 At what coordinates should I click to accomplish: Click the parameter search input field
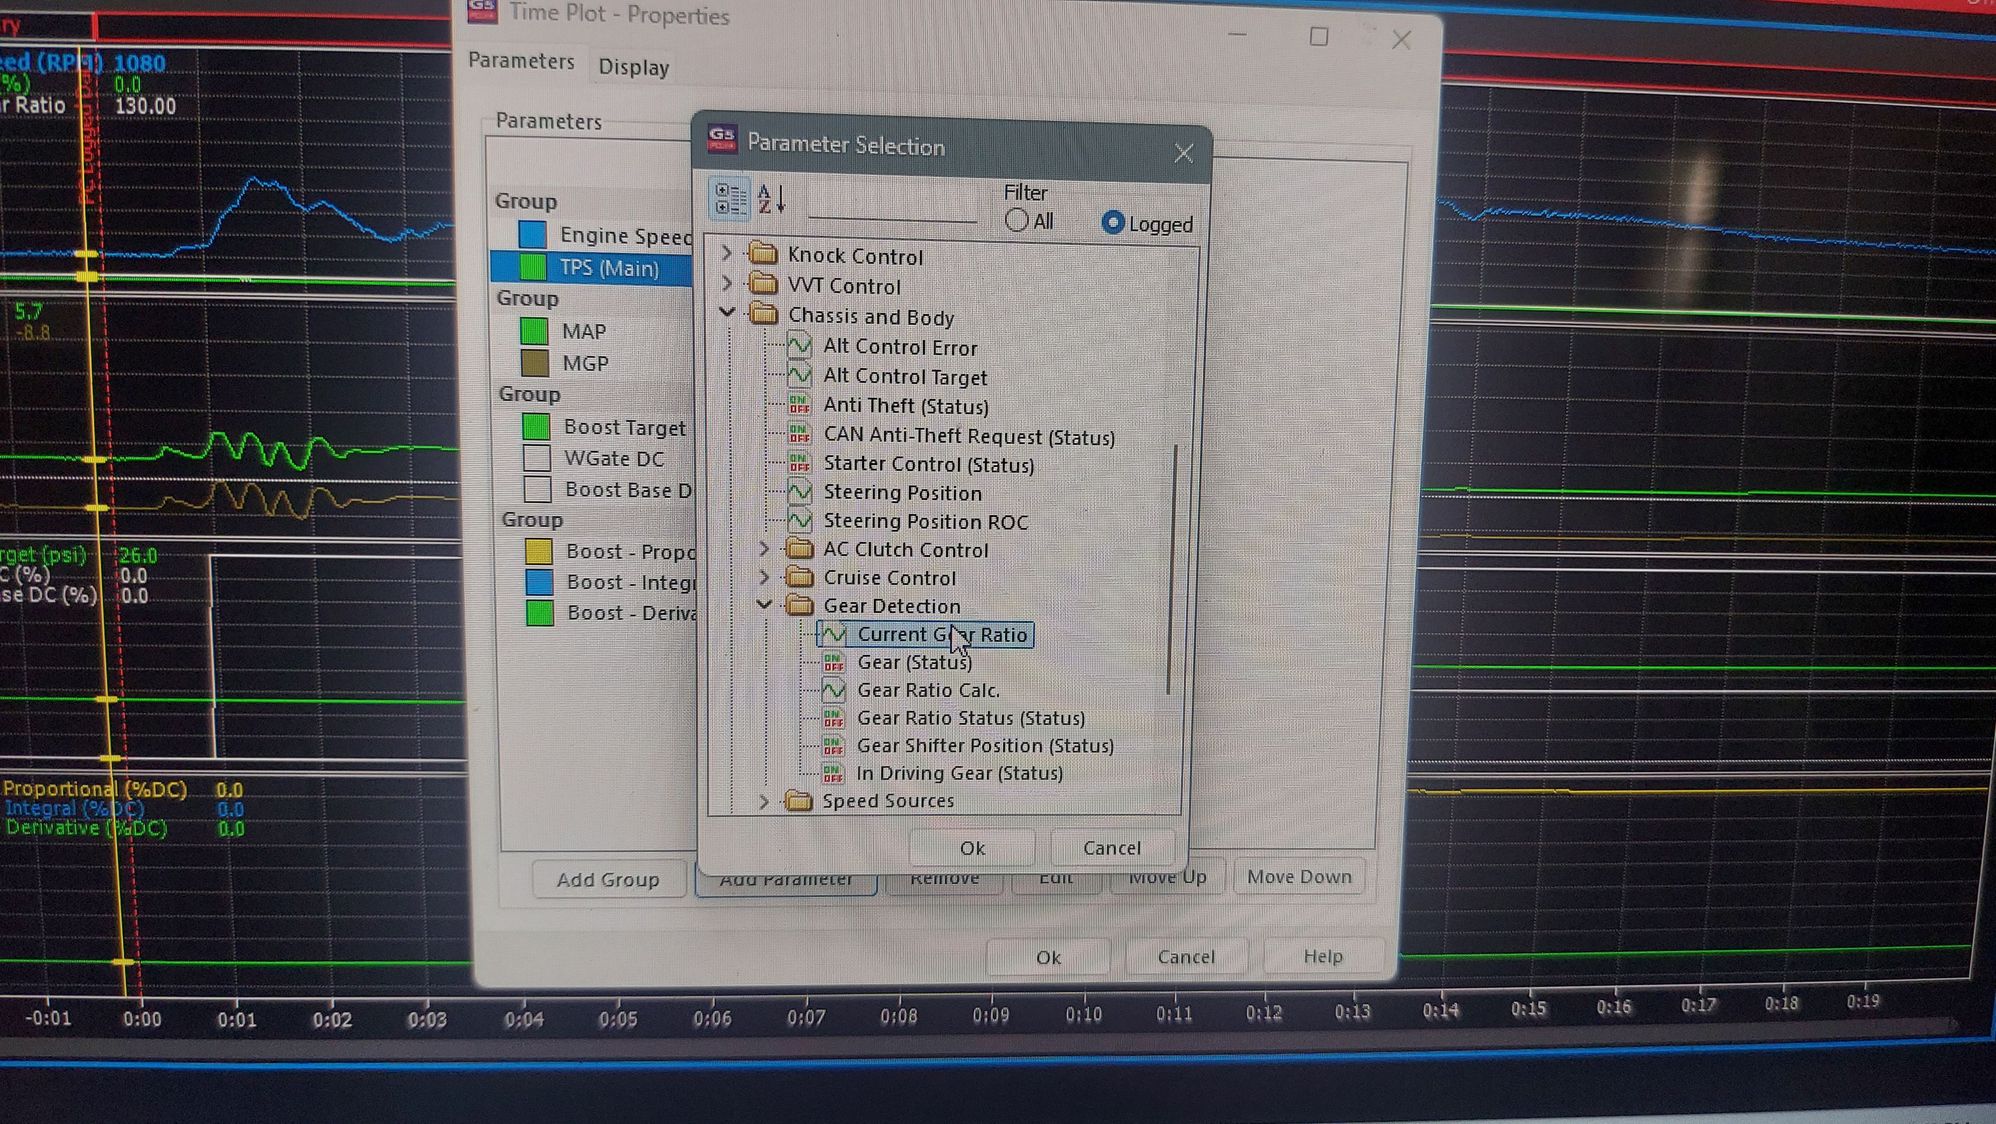(892, 205)
